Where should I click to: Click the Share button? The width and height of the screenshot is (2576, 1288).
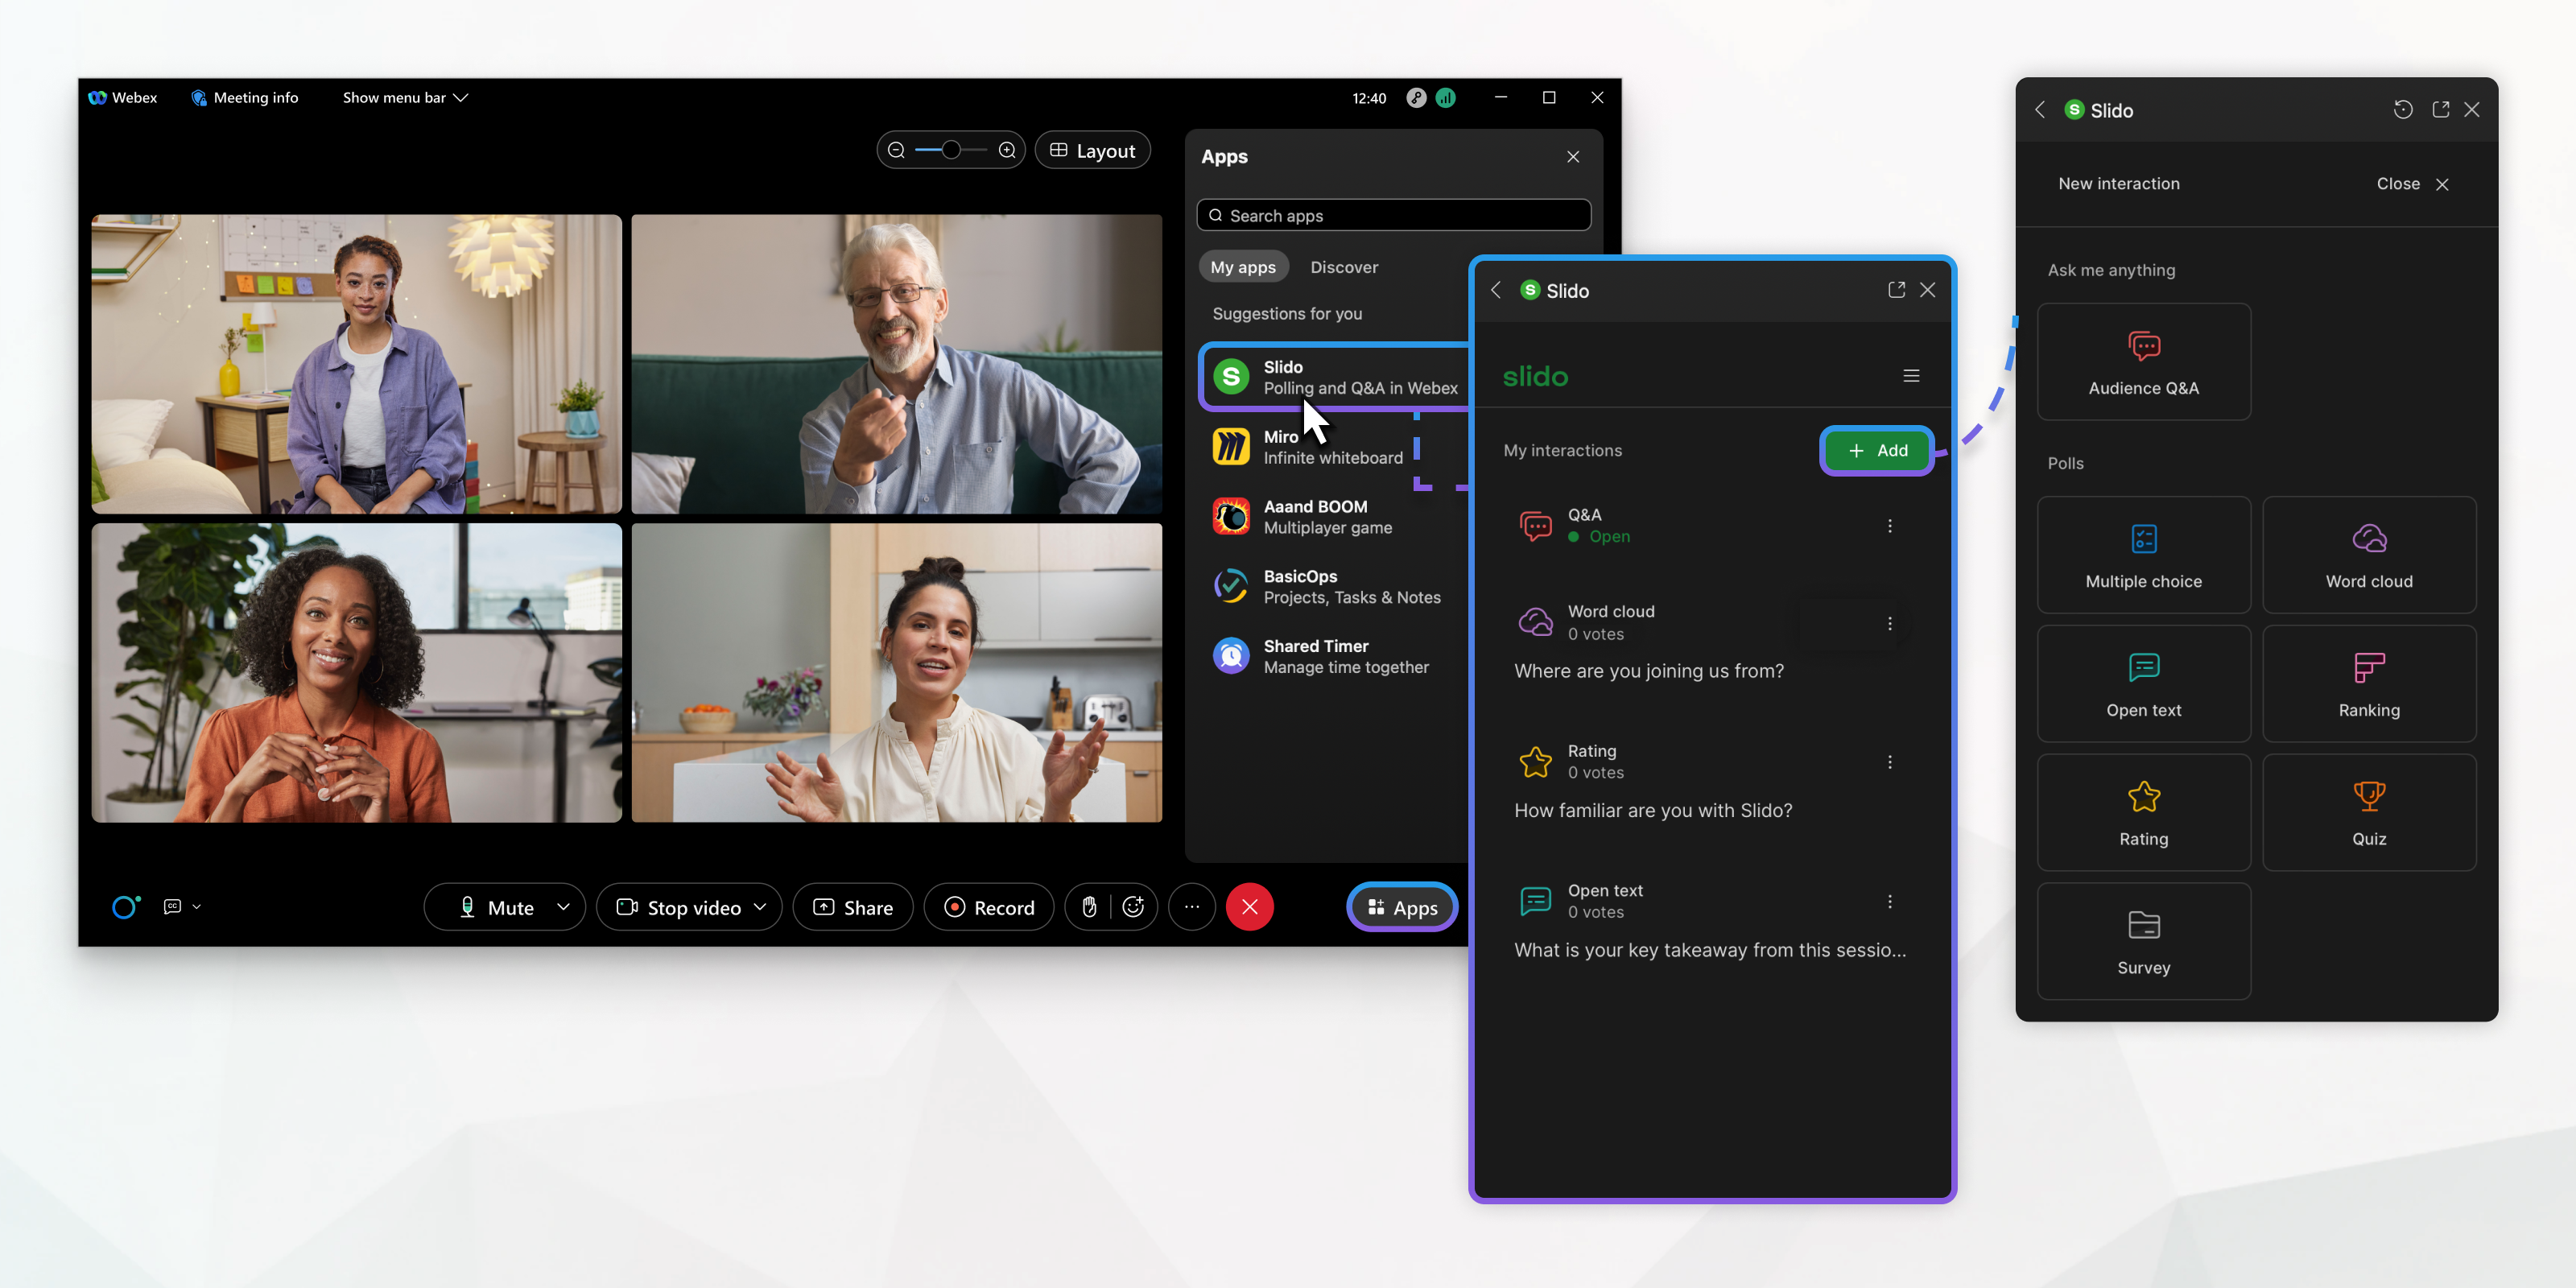coord(853,907)
